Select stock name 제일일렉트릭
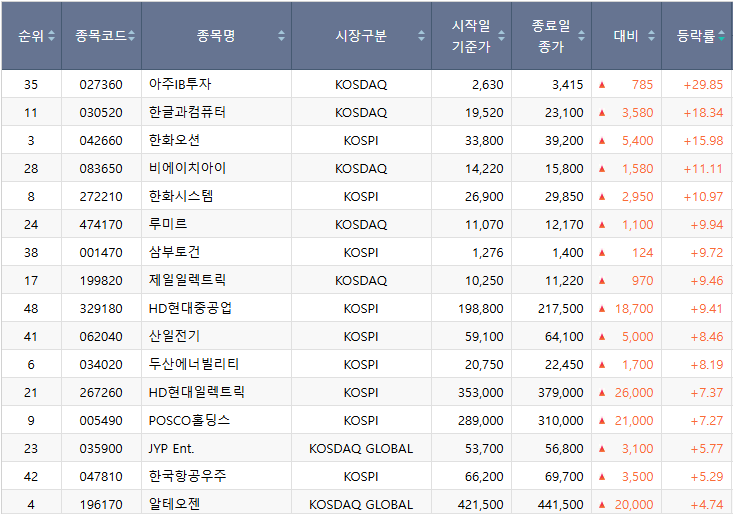Image resolution: width=733 pixels, height=514 pixels. [187, 280]
